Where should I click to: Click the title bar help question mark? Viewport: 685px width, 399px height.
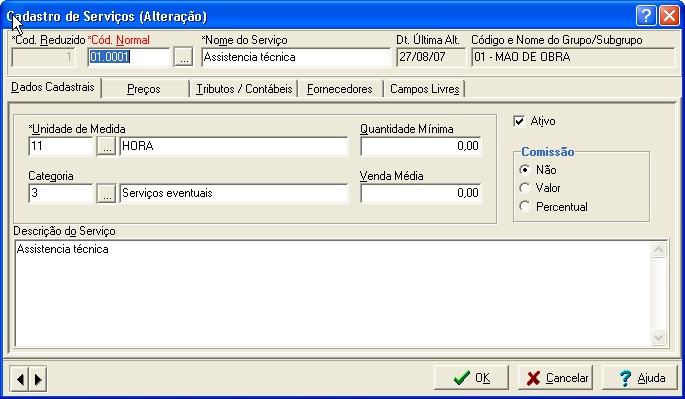[646, 16]
